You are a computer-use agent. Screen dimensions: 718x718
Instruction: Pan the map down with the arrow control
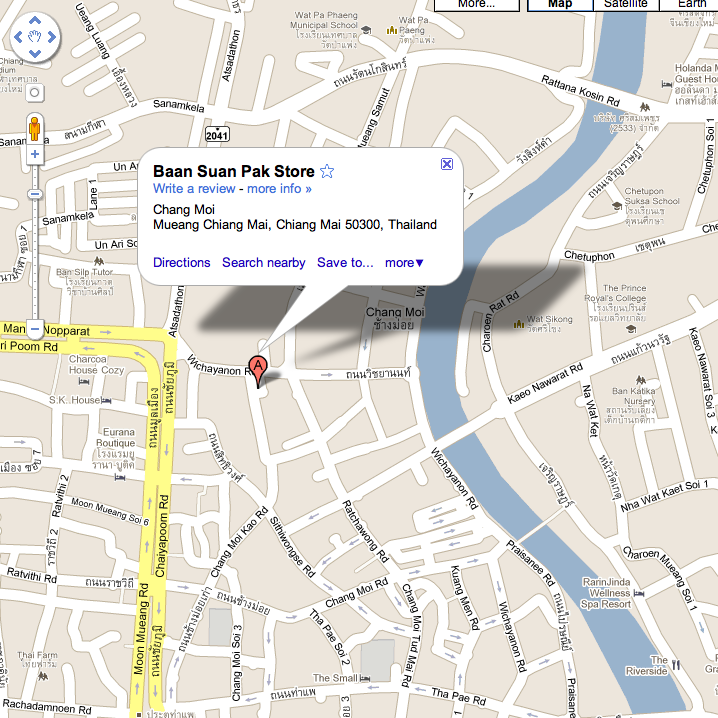35,53
